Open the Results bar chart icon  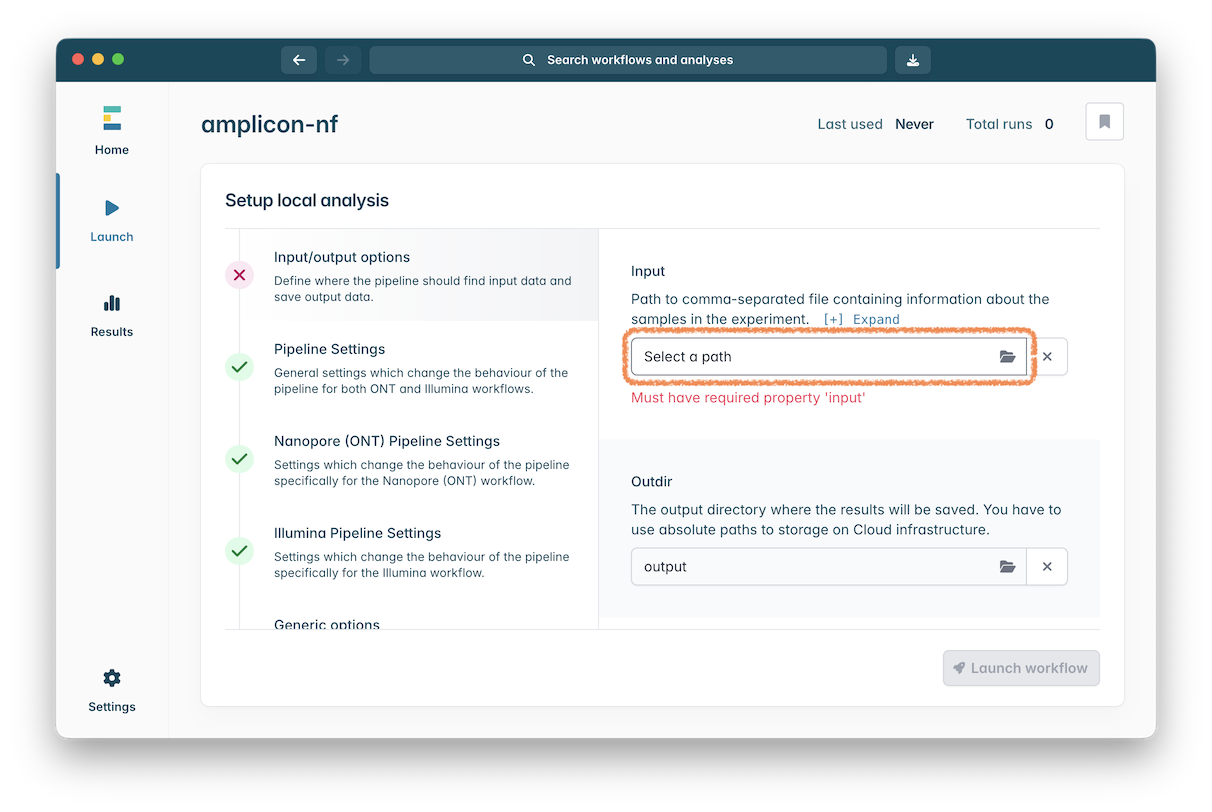click(x=111, y=303)
